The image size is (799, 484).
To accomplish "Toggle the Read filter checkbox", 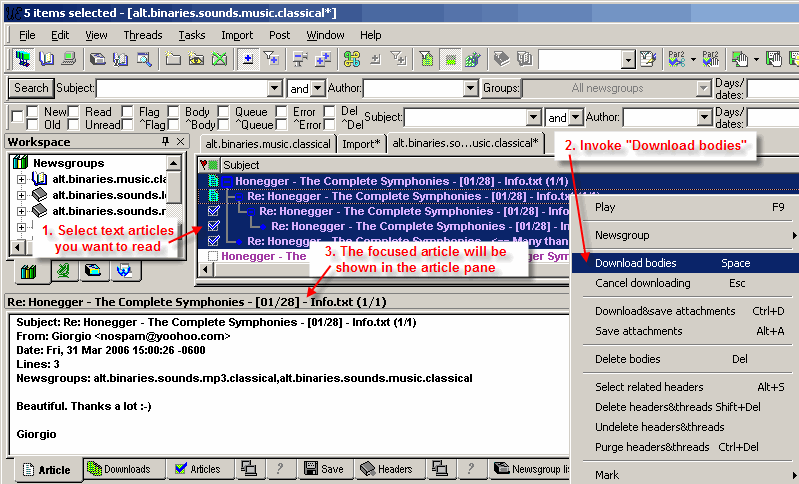I will (73, 111).
